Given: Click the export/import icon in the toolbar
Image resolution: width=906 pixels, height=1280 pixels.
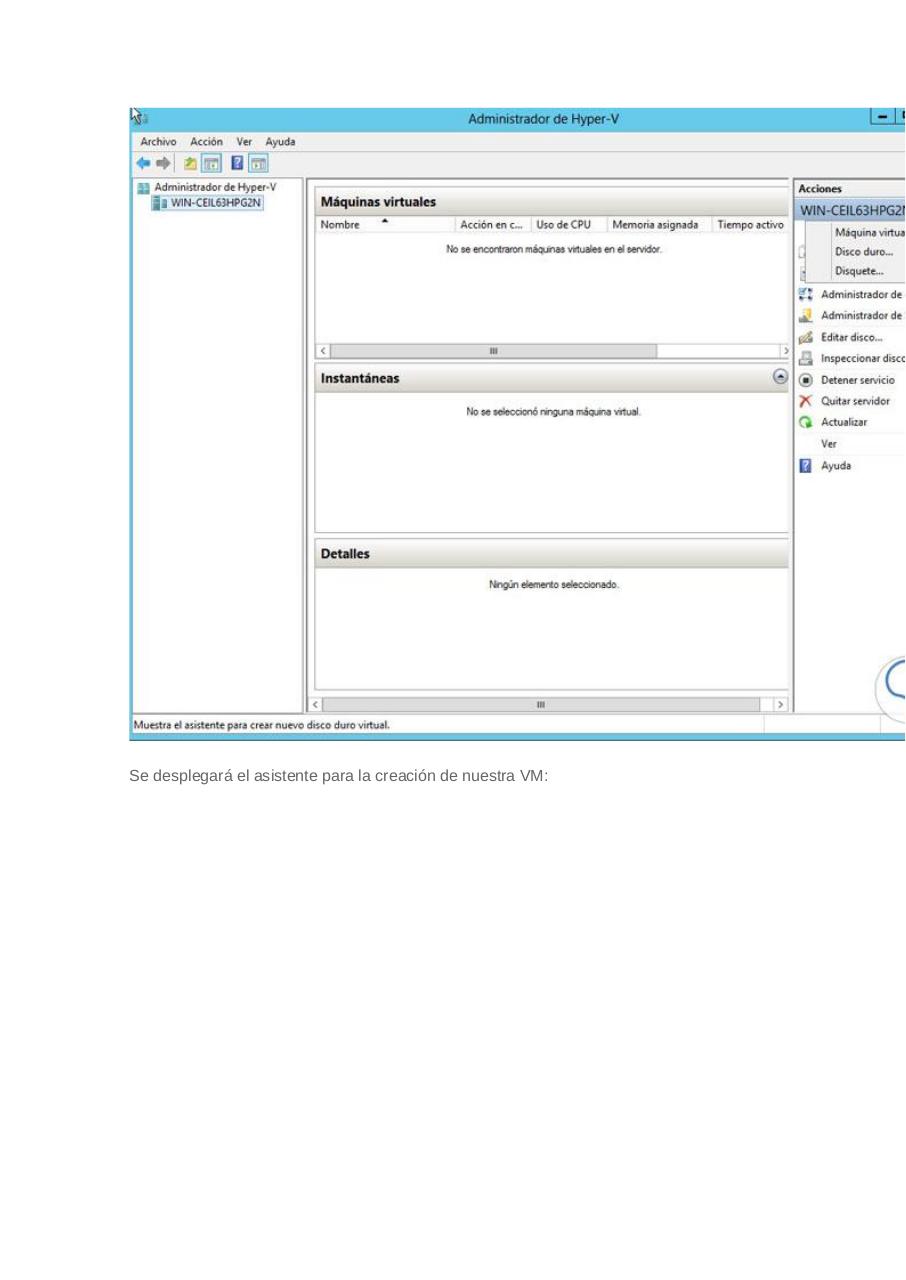Looking at the screenshot, I should coord(189,163).
